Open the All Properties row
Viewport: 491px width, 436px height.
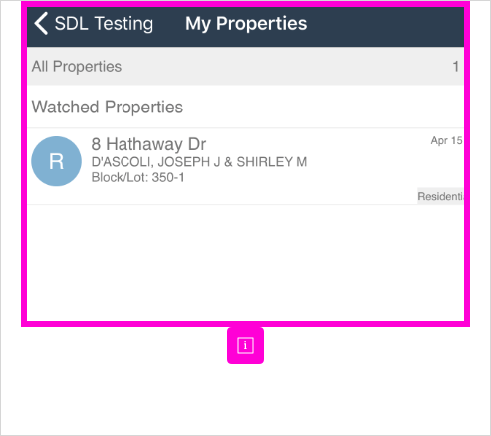tap(245, 66)
